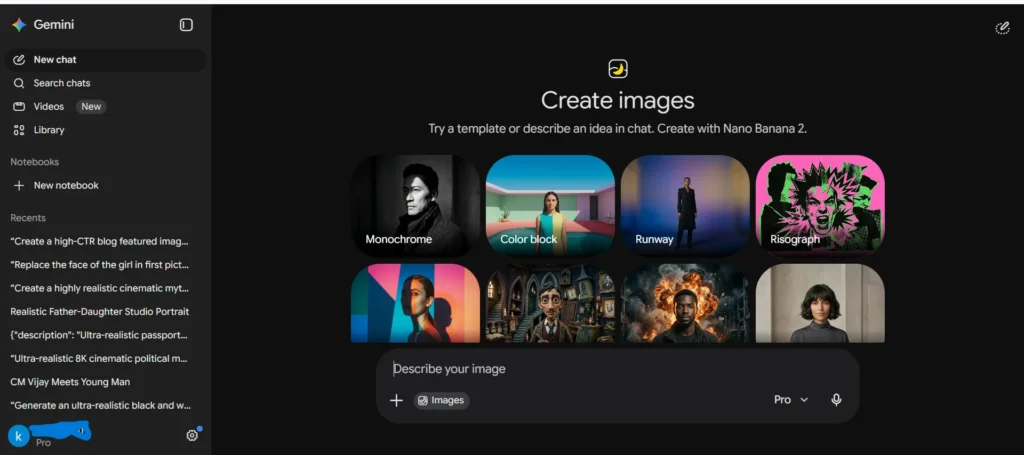The height and width of the screenshot is (455, 1024).
Task: Select the cartoon haunted-room template thumbnail
Action: coord(550,303)
